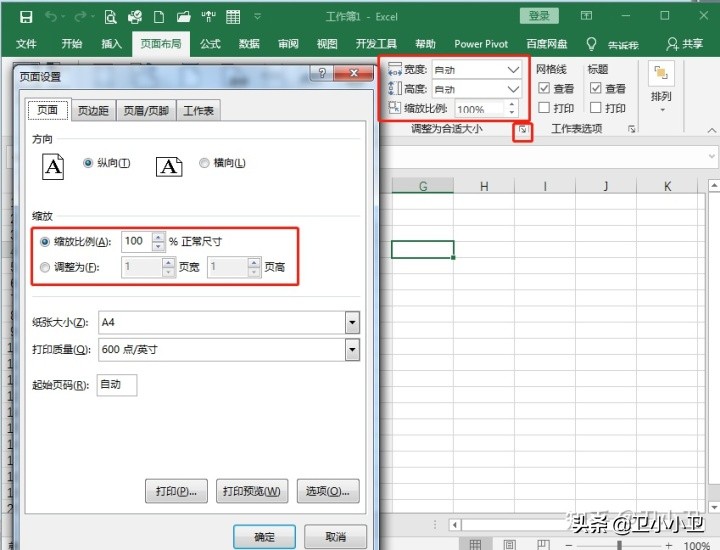Select column H header
Viewport: 720px width, 550px height.
484,186
